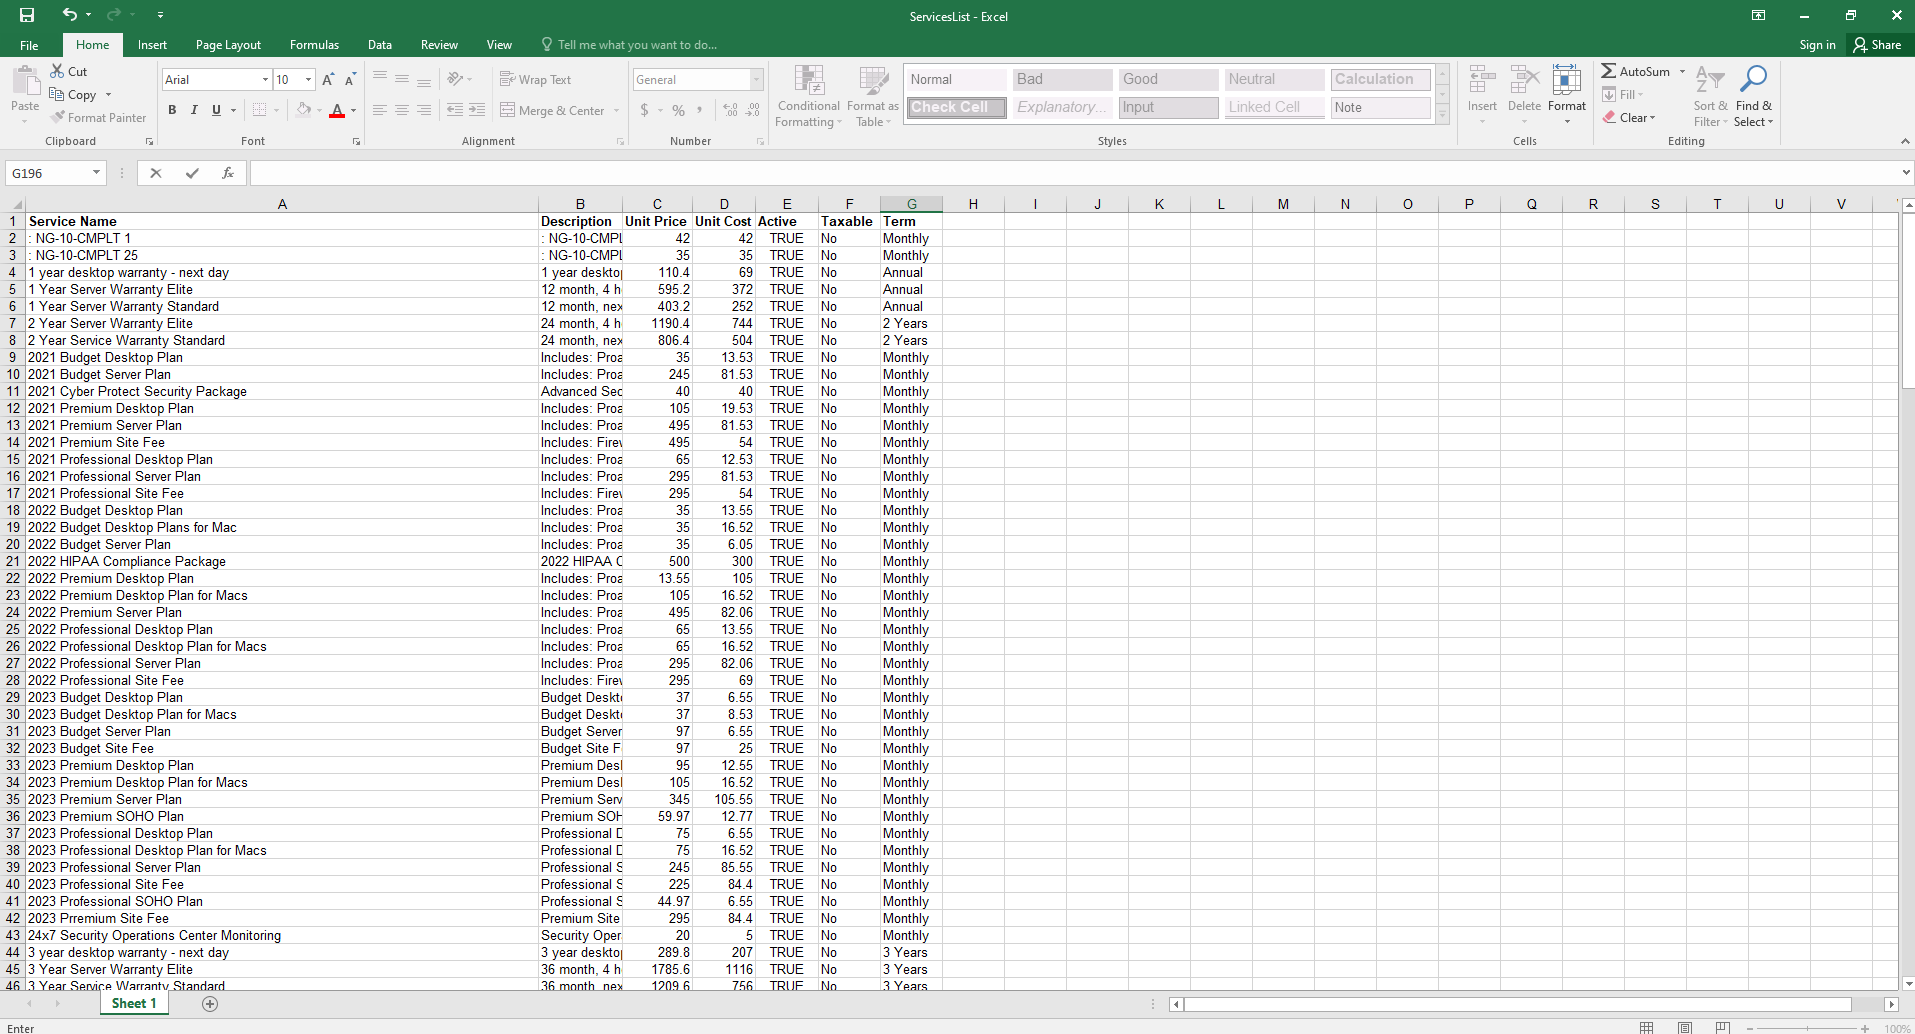Image resolution: width=1915 pixels, height=1034 pixels.
Task: Open the number format dropdown (General)
Action: (756, 80)
